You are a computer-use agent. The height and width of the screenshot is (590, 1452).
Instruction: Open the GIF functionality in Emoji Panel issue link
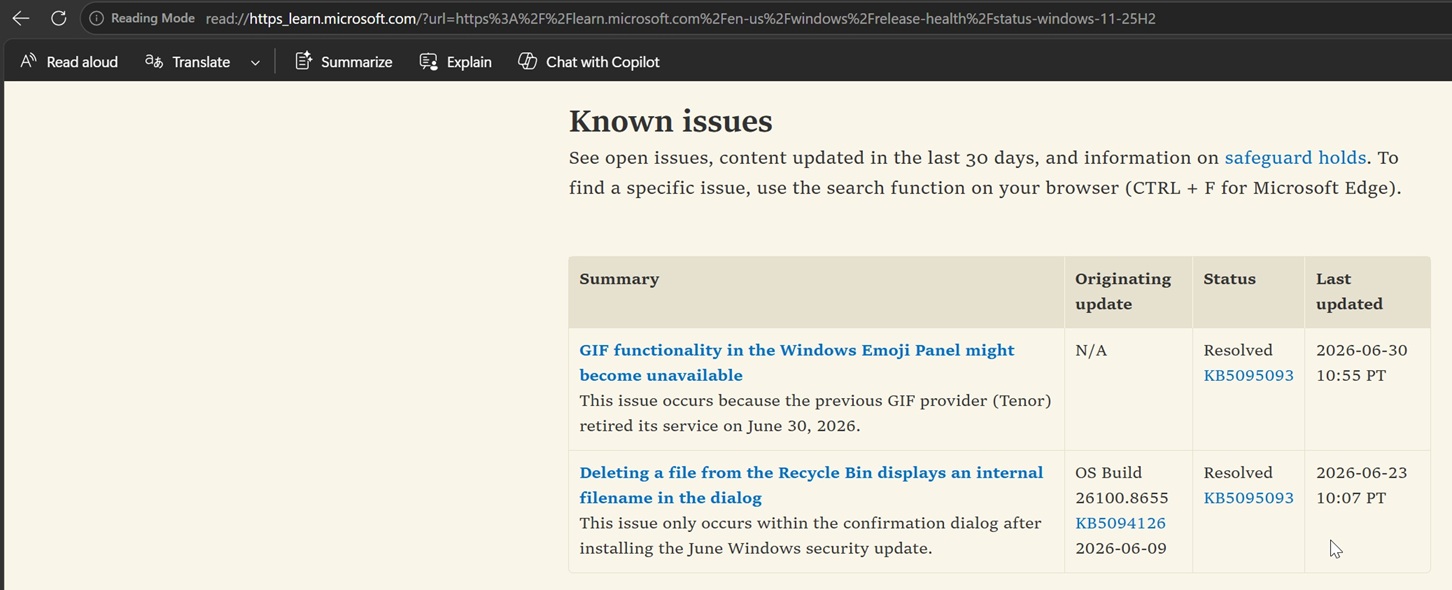(x=797, y=363)
